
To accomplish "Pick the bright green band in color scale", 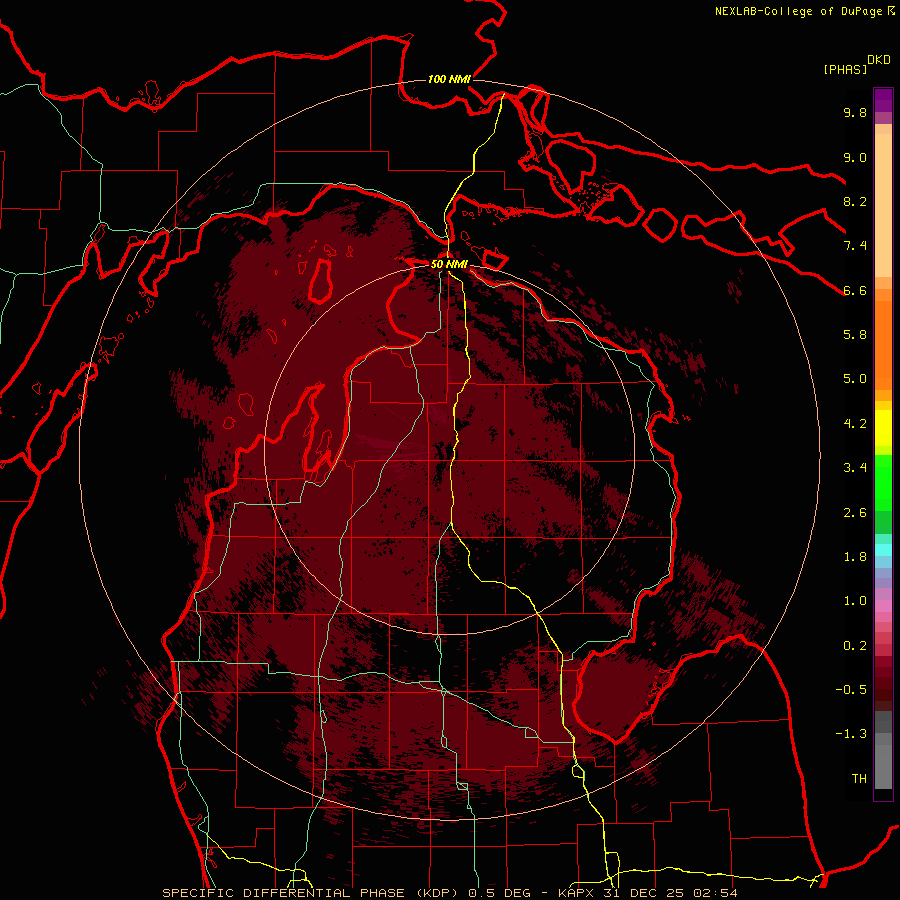I will (883, 484).
